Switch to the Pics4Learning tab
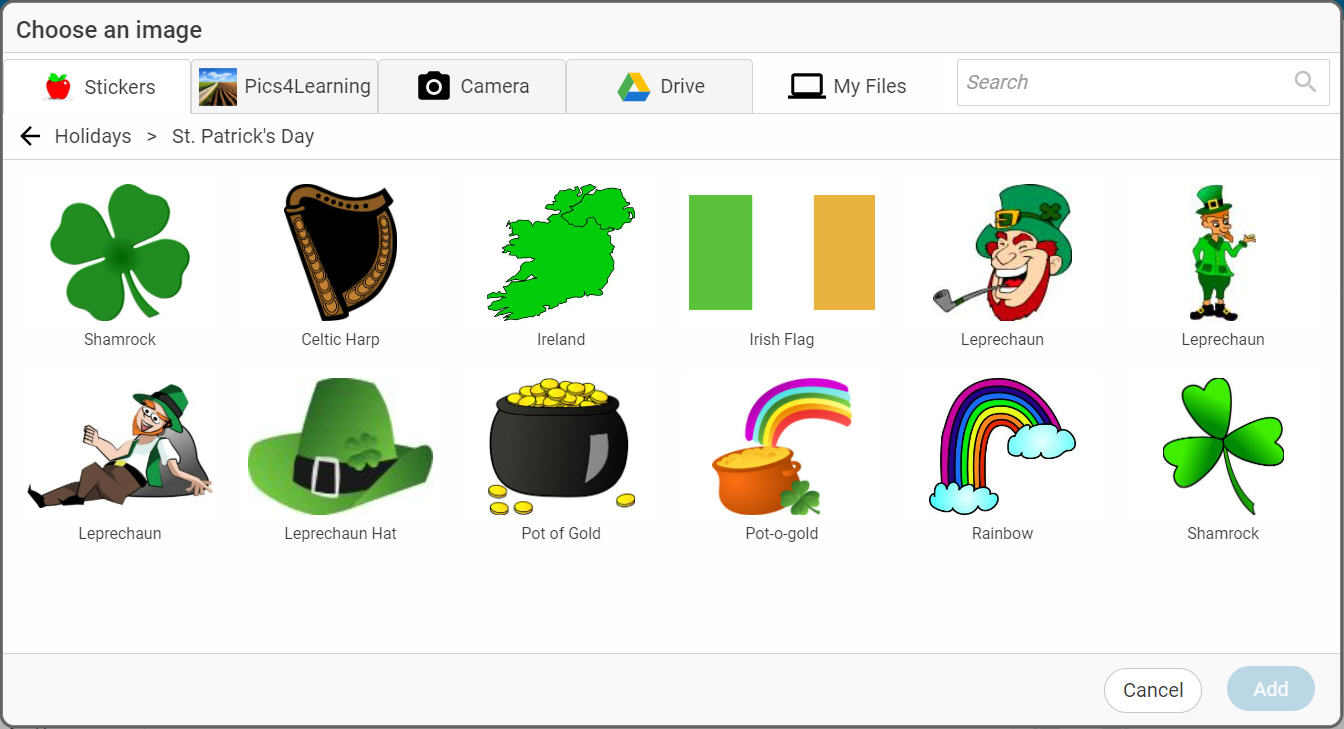This screenshot has width=1344, height=729. [285, 87]
